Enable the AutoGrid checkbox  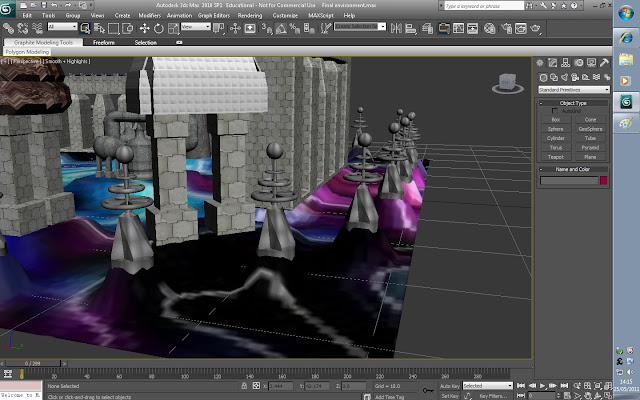[554, 111]
